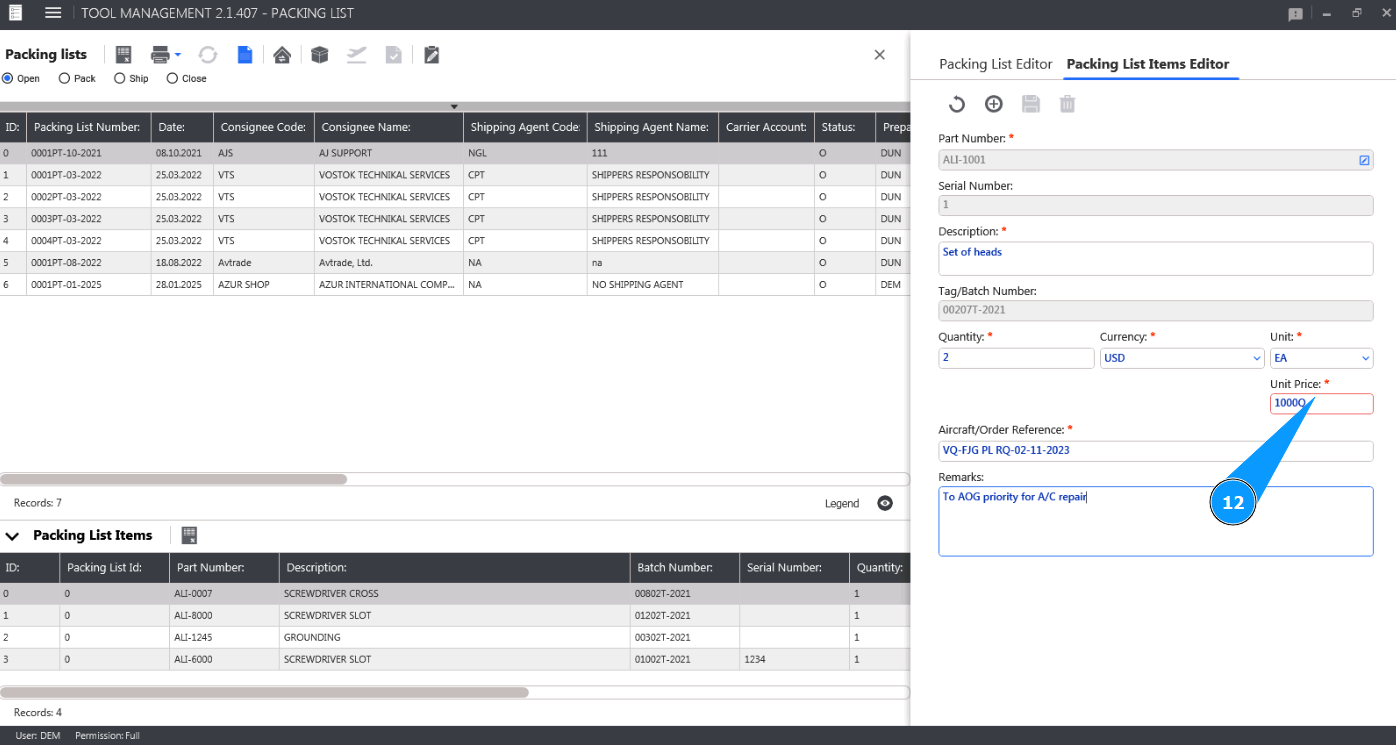Open the hamburger menu in title bar

(53, 13)
